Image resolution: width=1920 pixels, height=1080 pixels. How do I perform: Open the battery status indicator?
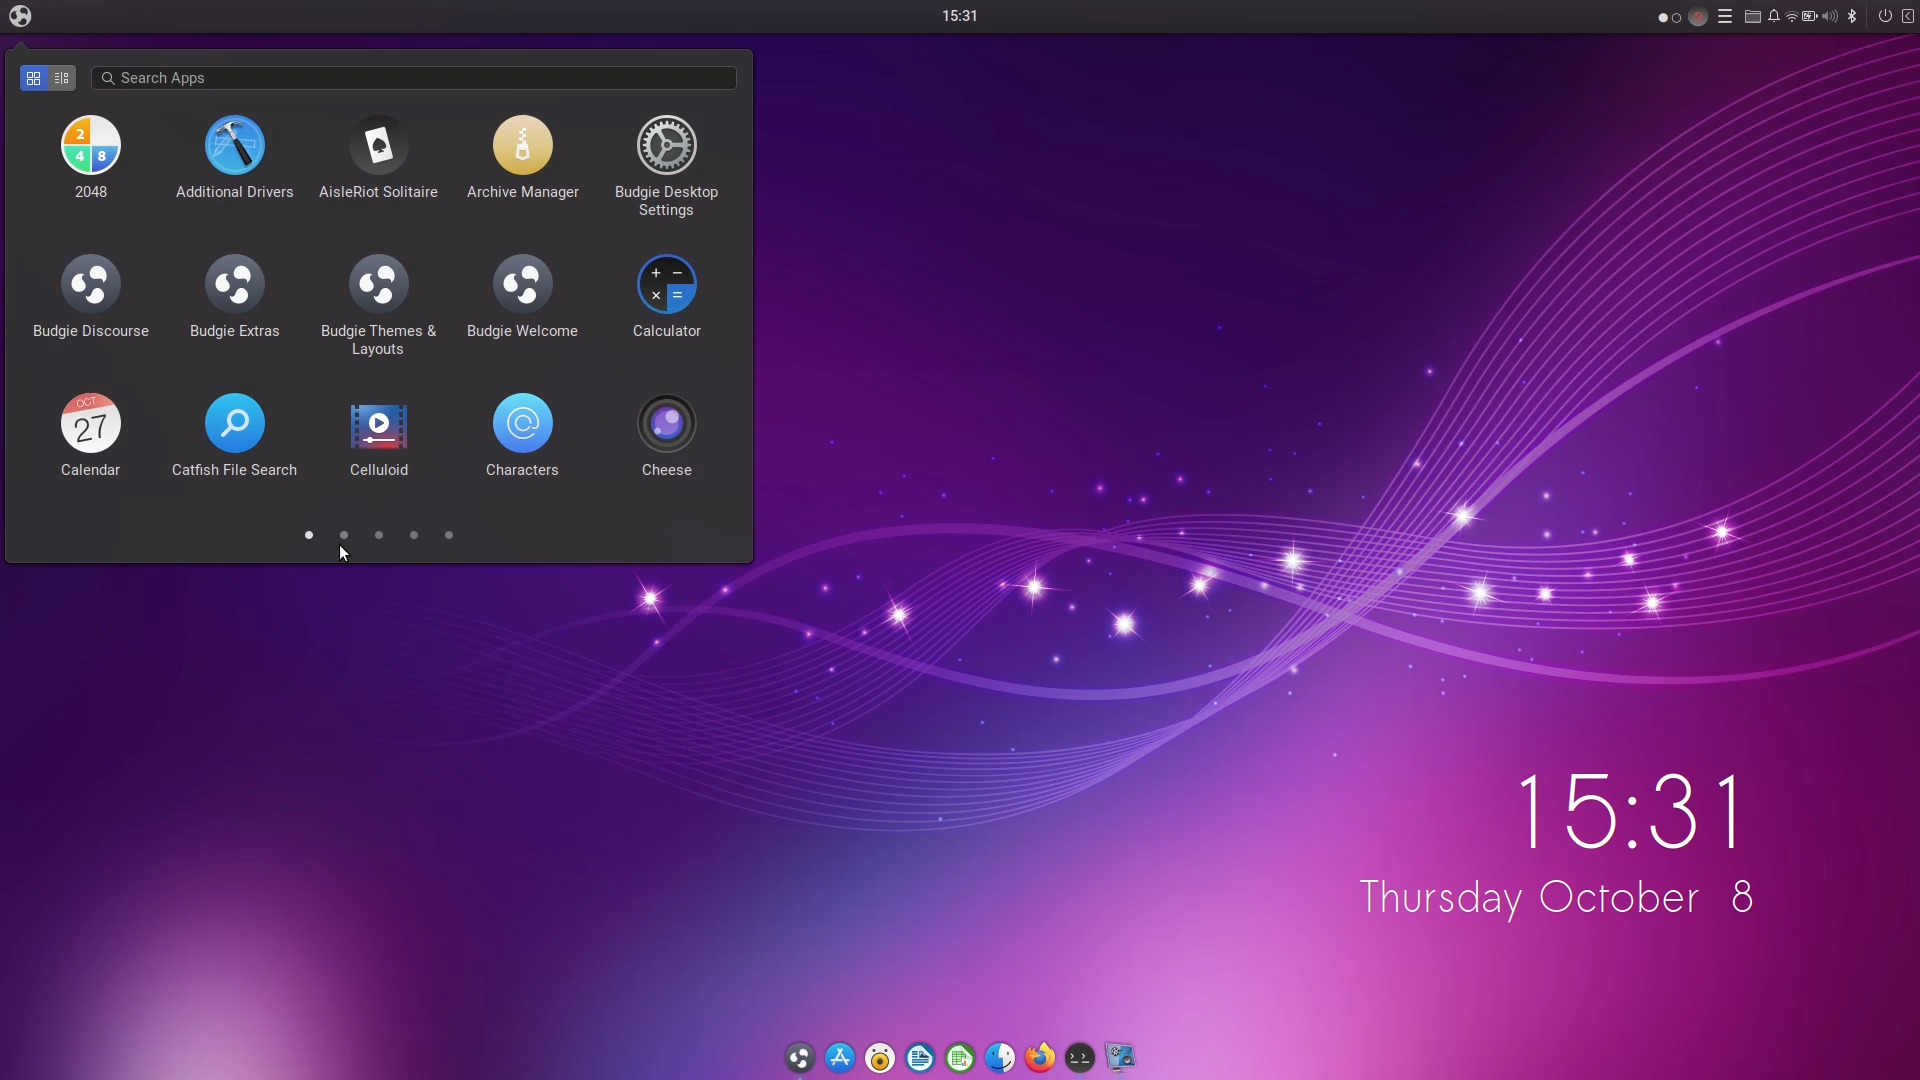pos(1810,16)
